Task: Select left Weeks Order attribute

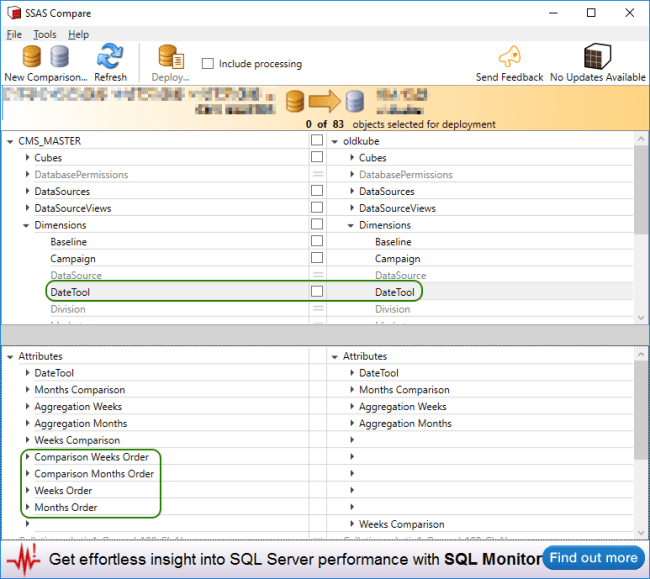Action: click(63, 491)
